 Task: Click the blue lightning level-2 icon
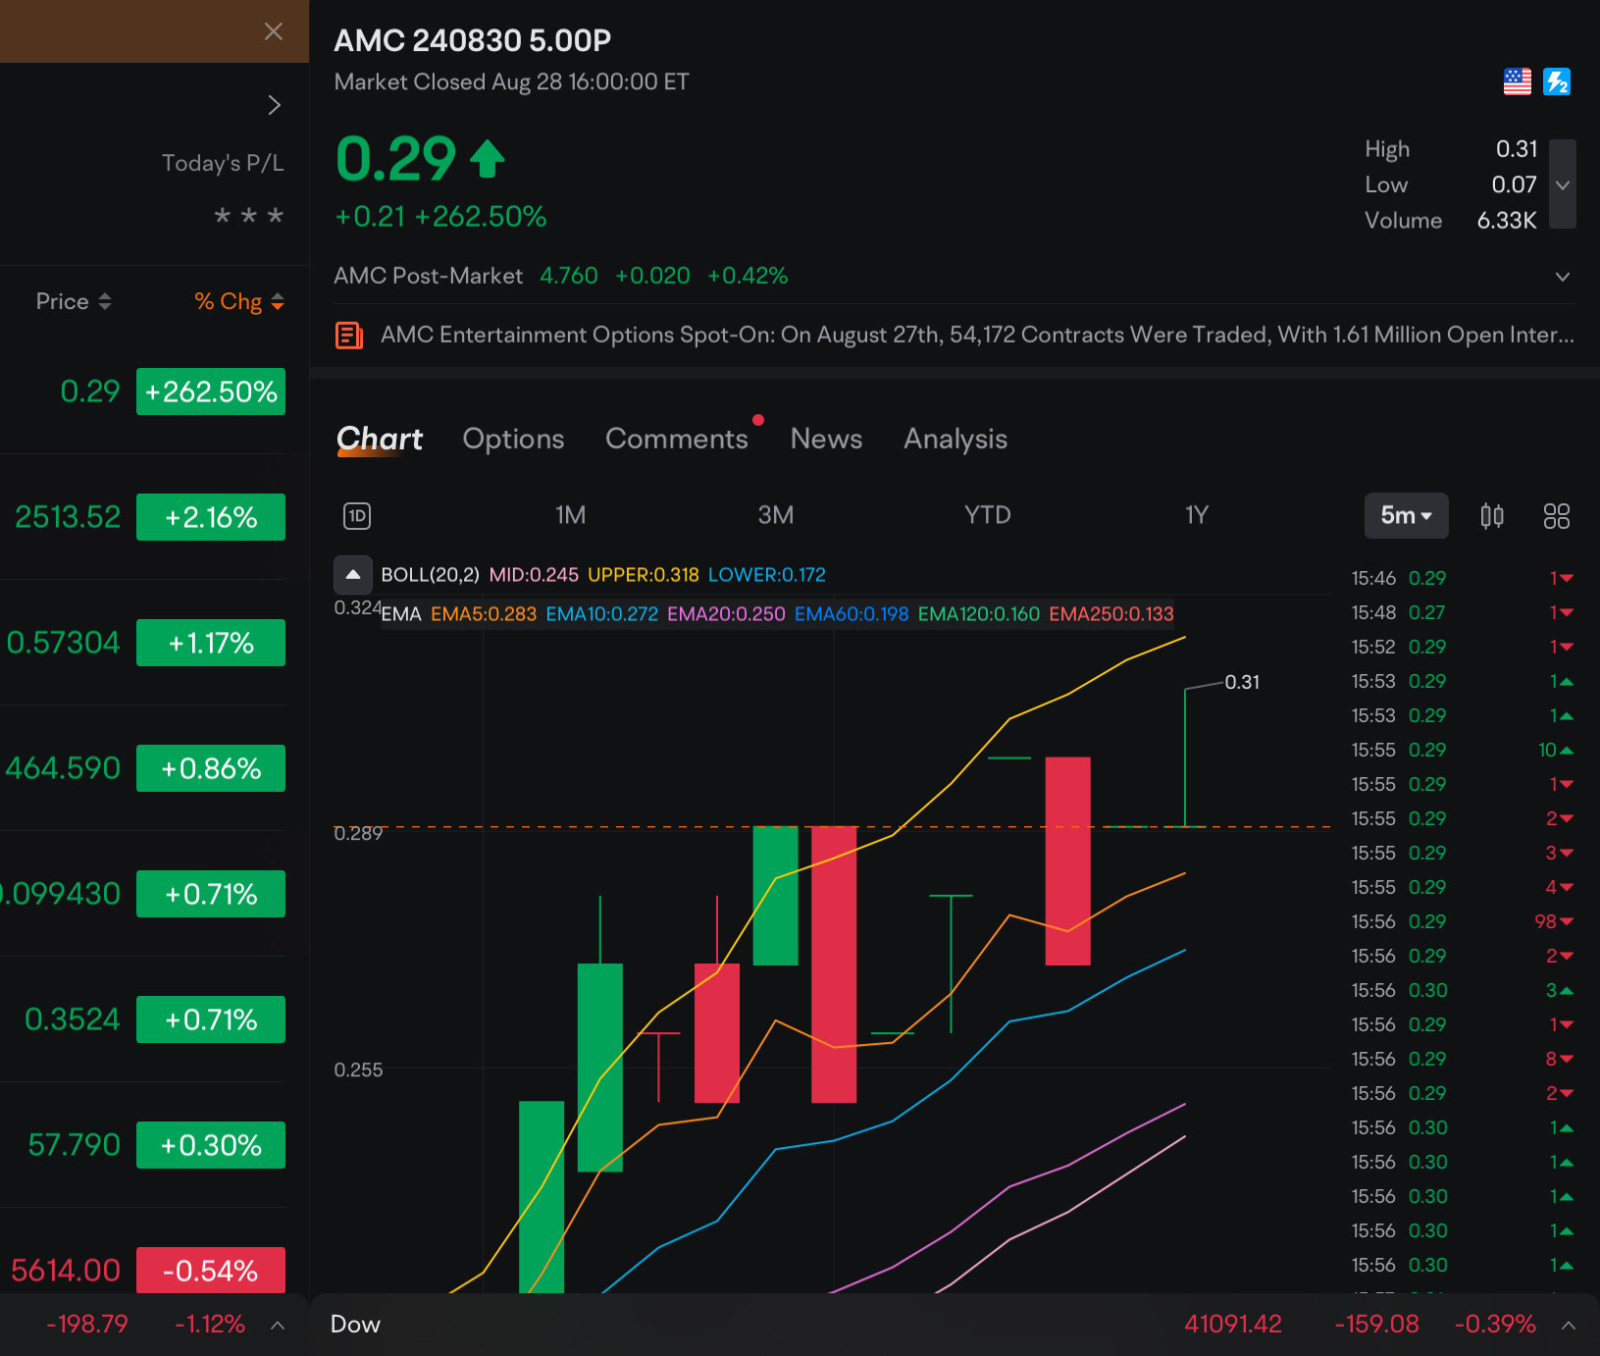click(x=1557, y=82)
